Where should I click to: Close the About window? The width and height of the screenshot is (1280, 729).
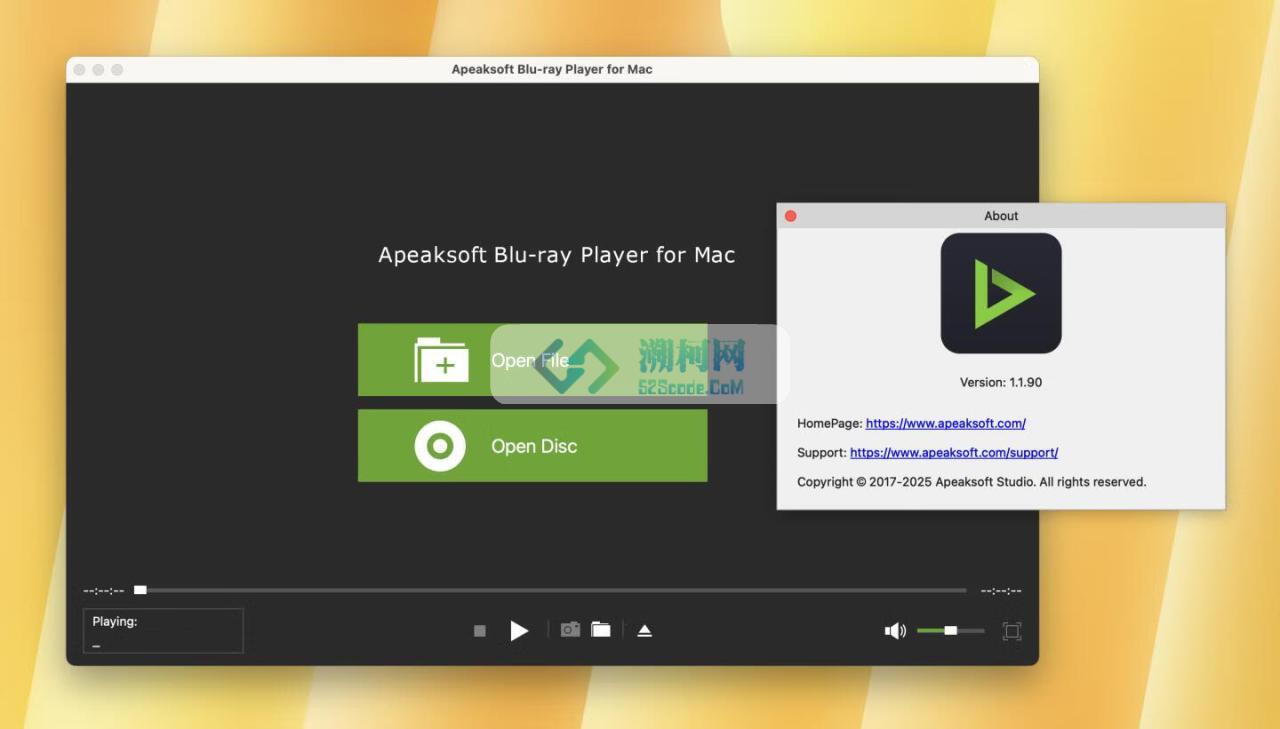[790, 216]
